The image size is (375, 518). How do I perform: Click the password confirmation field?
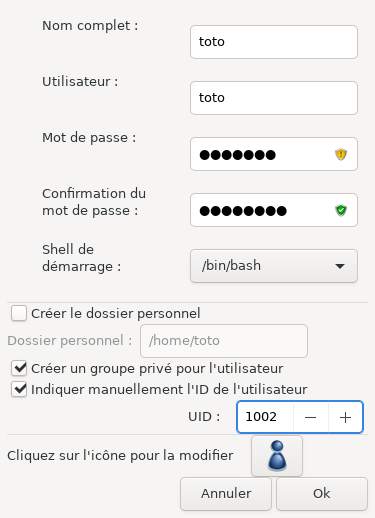[274, 210]
